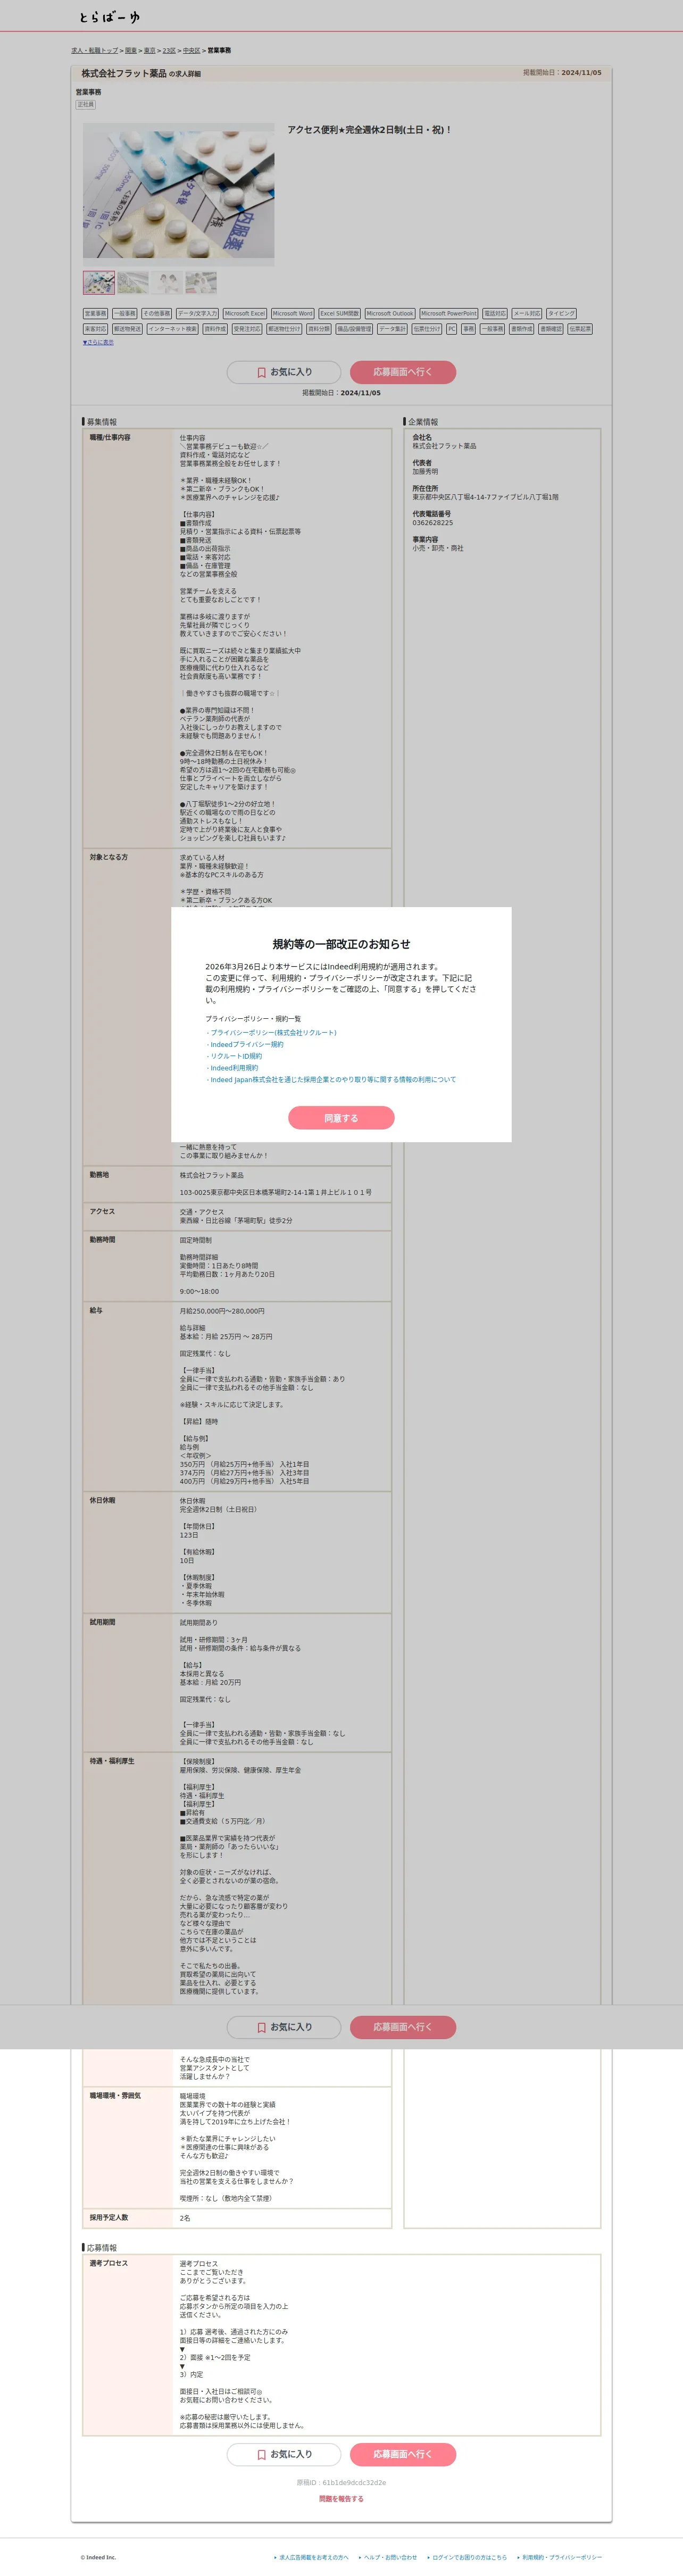Click the large pill-pack job photo
The height and width of the screenshot is (2576, 683).
[x=178, y=194]
